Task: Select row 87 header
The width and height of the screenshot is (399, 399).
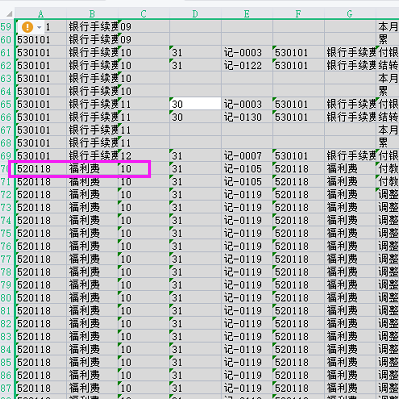Action: (x=6, y=388)
